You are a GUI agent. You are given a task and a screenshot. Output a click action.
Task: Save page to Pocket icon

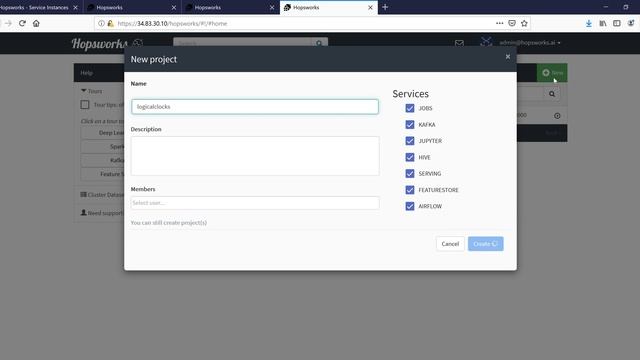512,23
